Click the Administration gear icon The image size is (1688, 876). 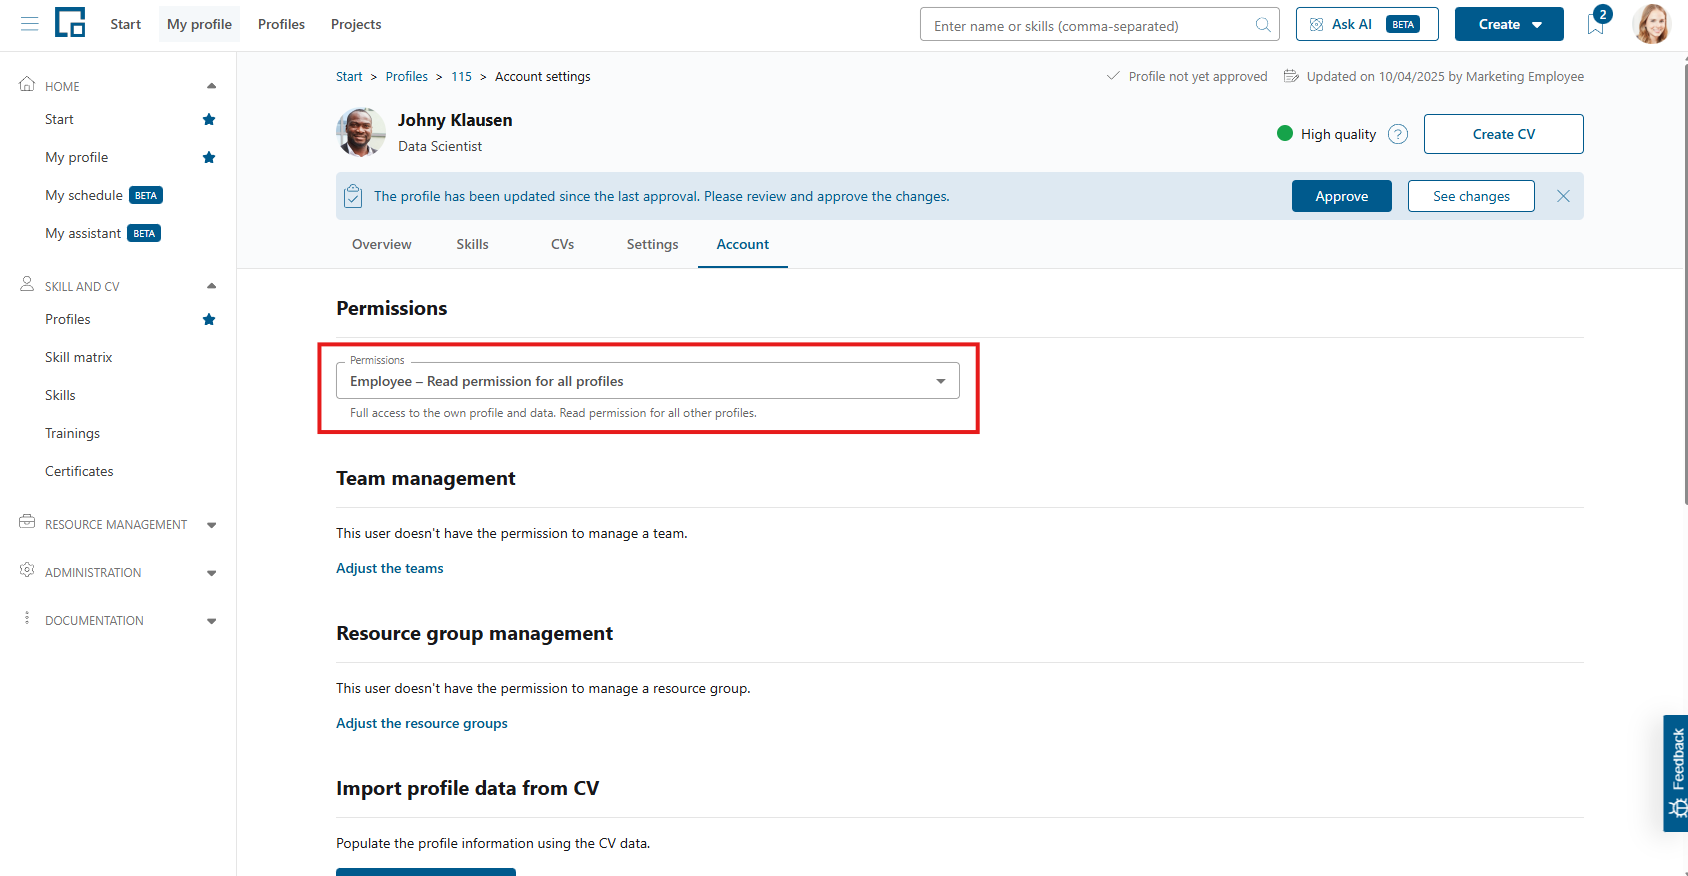tap(27, 570)
